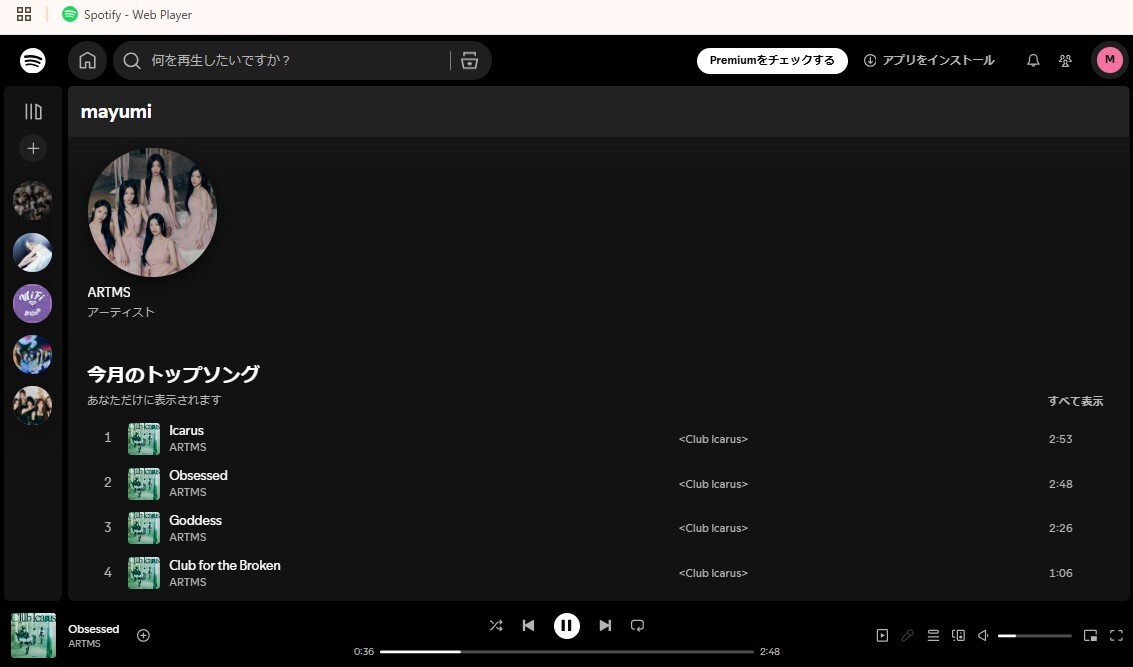The height and width of the screenshot is (667, 1133).
Task: Click mayumi profile header title
Action: tap(116, 111)
